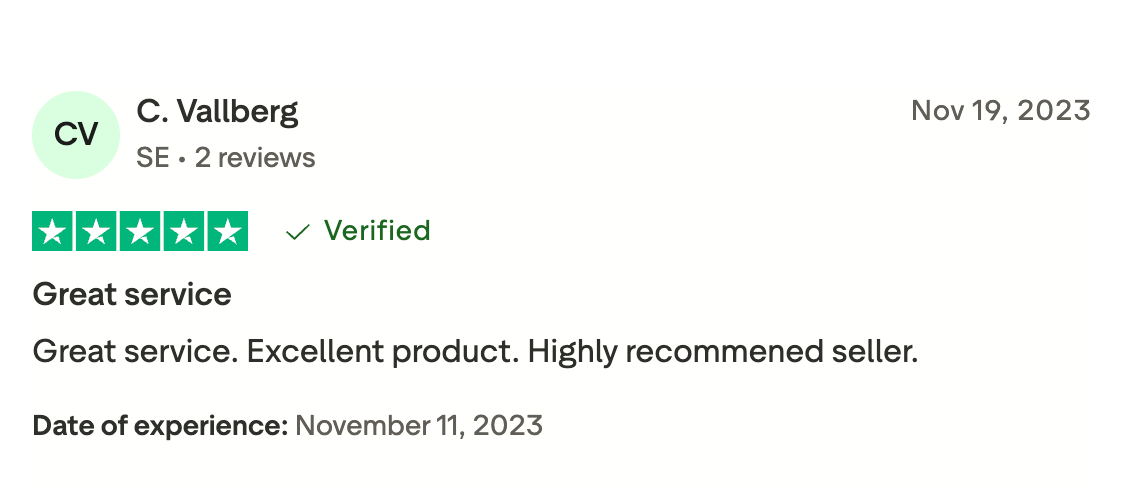1146x486 pixels.
Task: Click the 'Excellent product' phrase
Action: point(382,352)
